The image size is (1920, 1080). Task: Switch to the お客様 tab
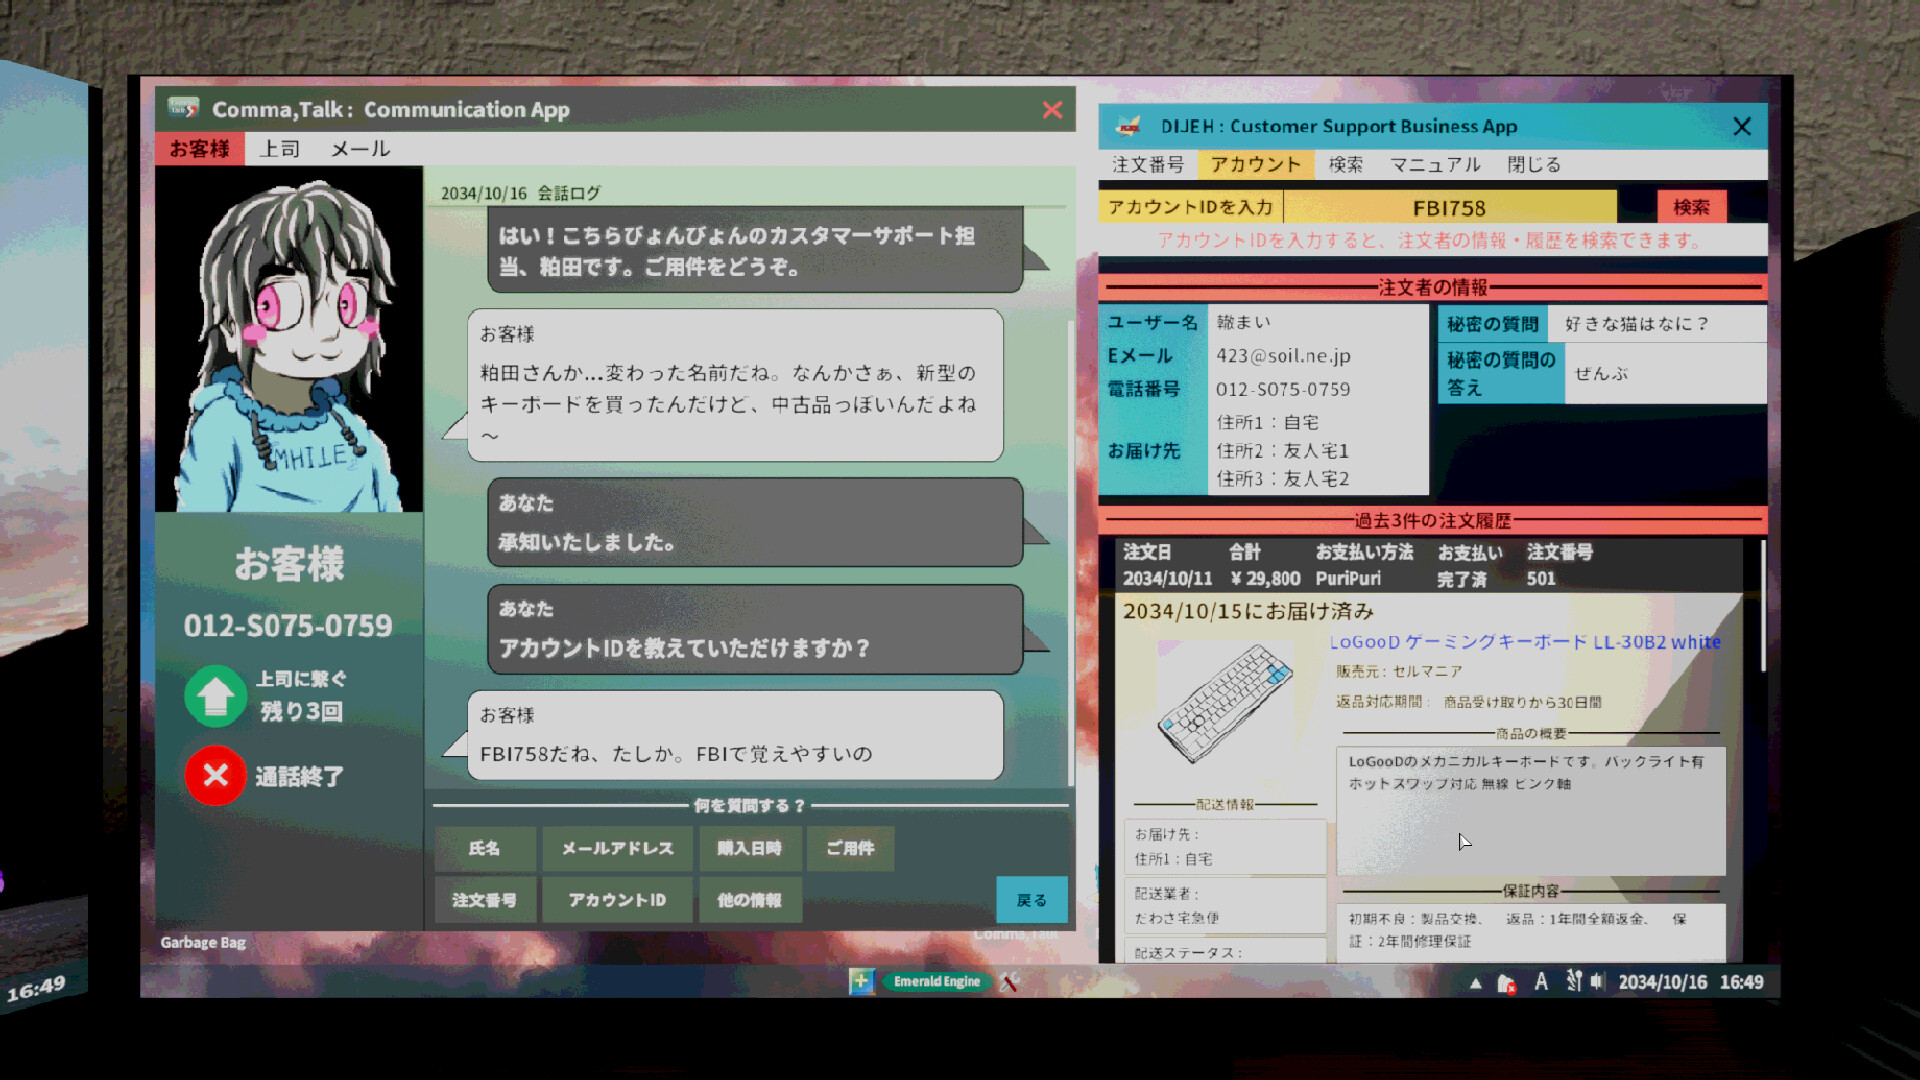[x=199, y=148]
